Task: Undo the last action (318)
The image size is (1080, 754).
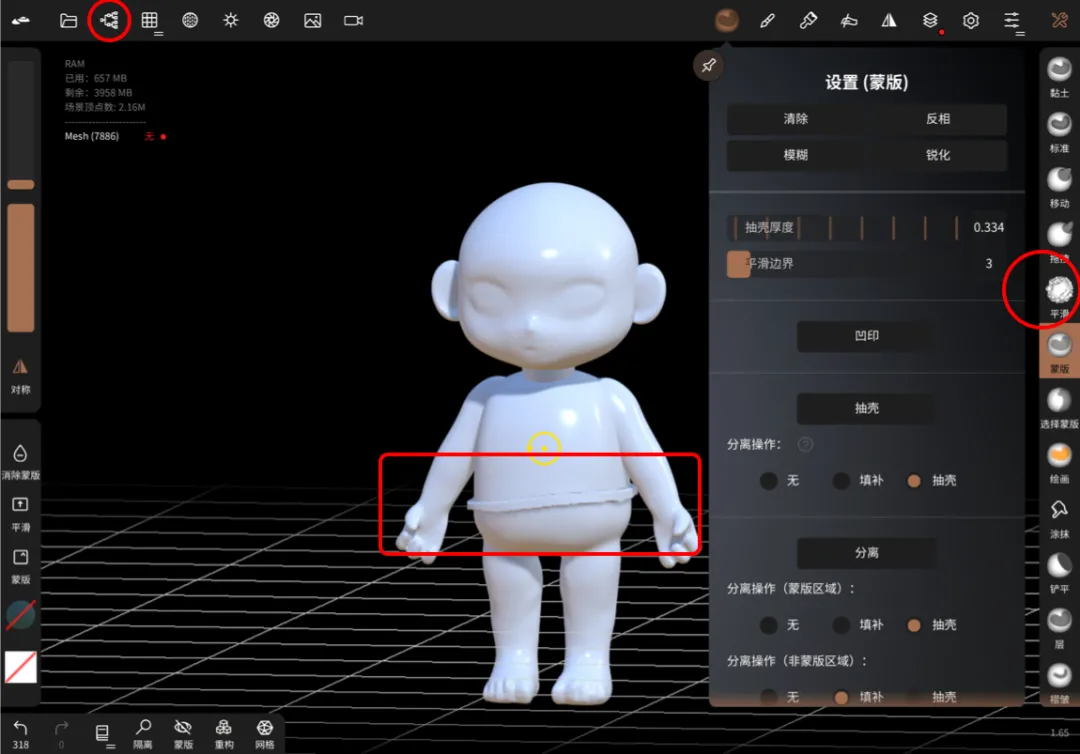Action: (21, 734)
